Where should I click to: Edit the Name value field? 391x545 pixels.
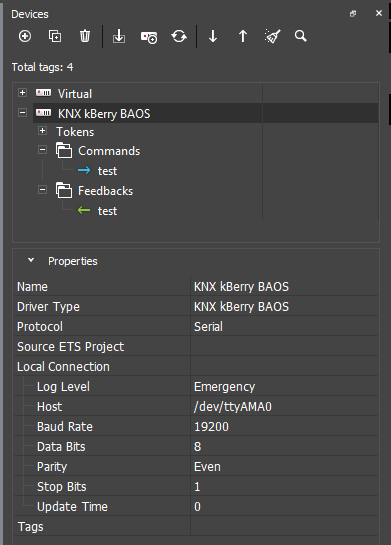(284, 286)
